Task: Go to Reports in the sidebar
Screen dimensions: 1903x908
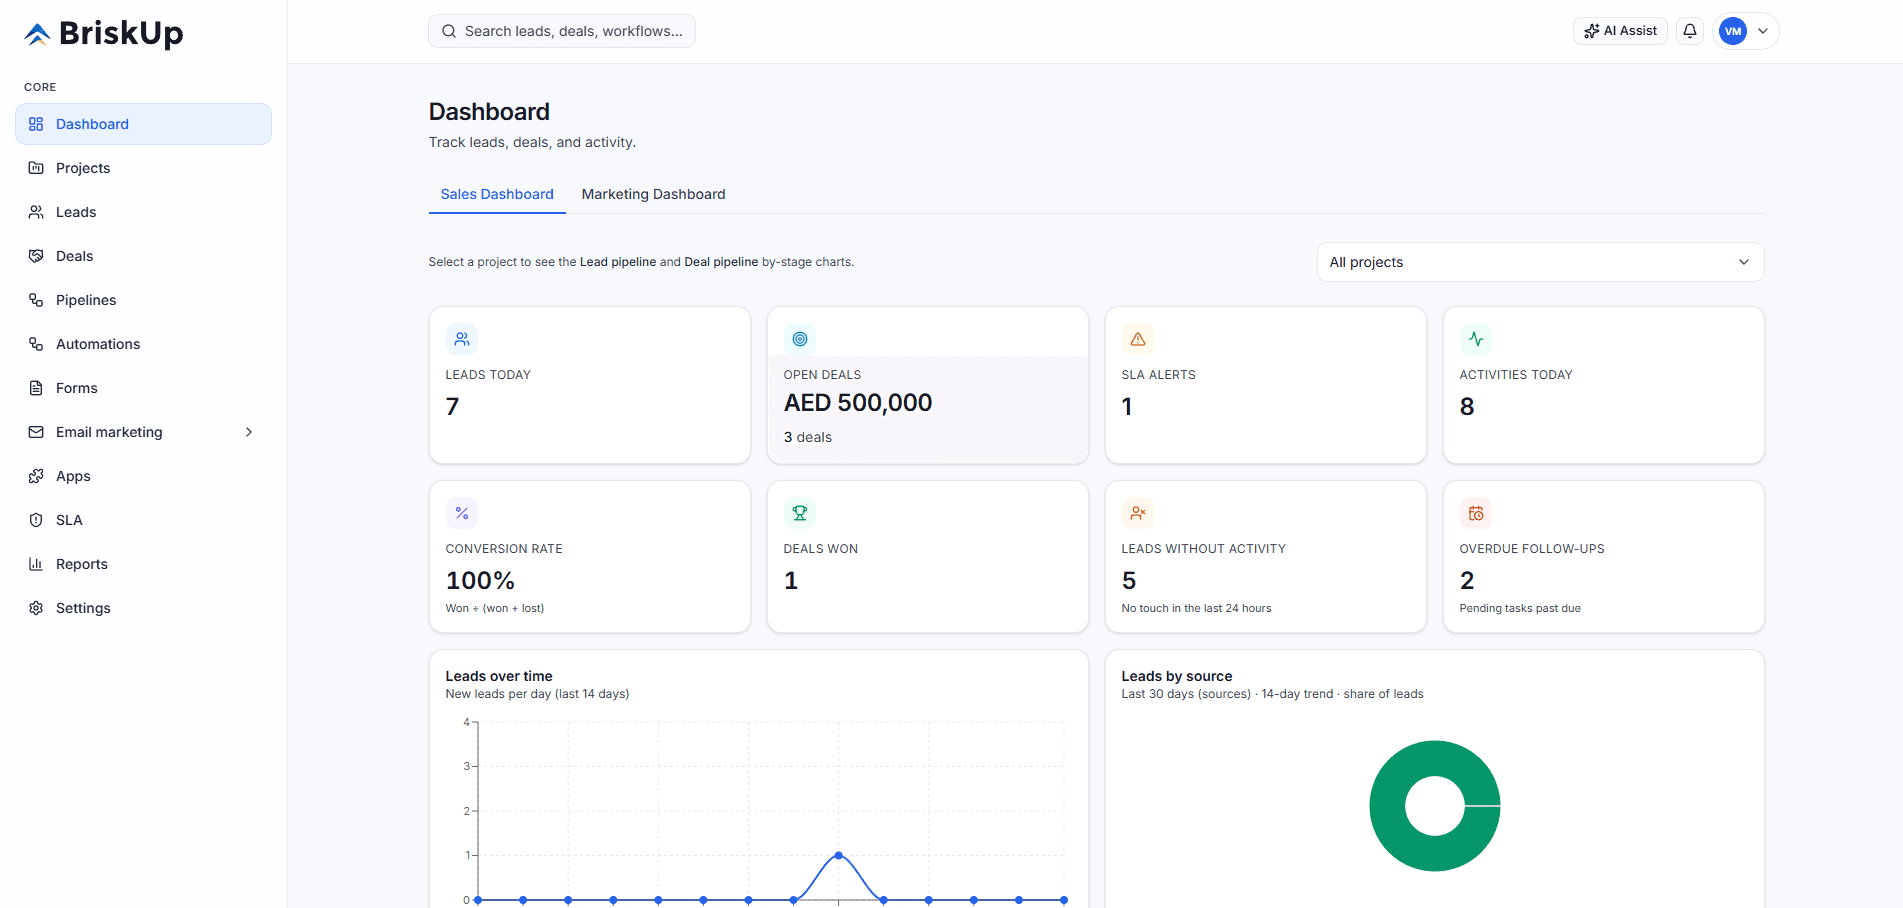Action: 143,564
